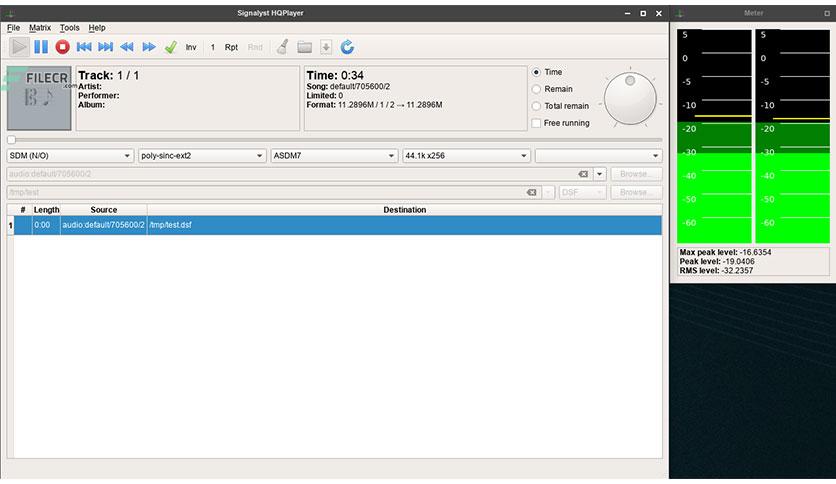The height and width of the screenshot is (484, 836).
Task: Click the left channel level meter
Action: 714,136
